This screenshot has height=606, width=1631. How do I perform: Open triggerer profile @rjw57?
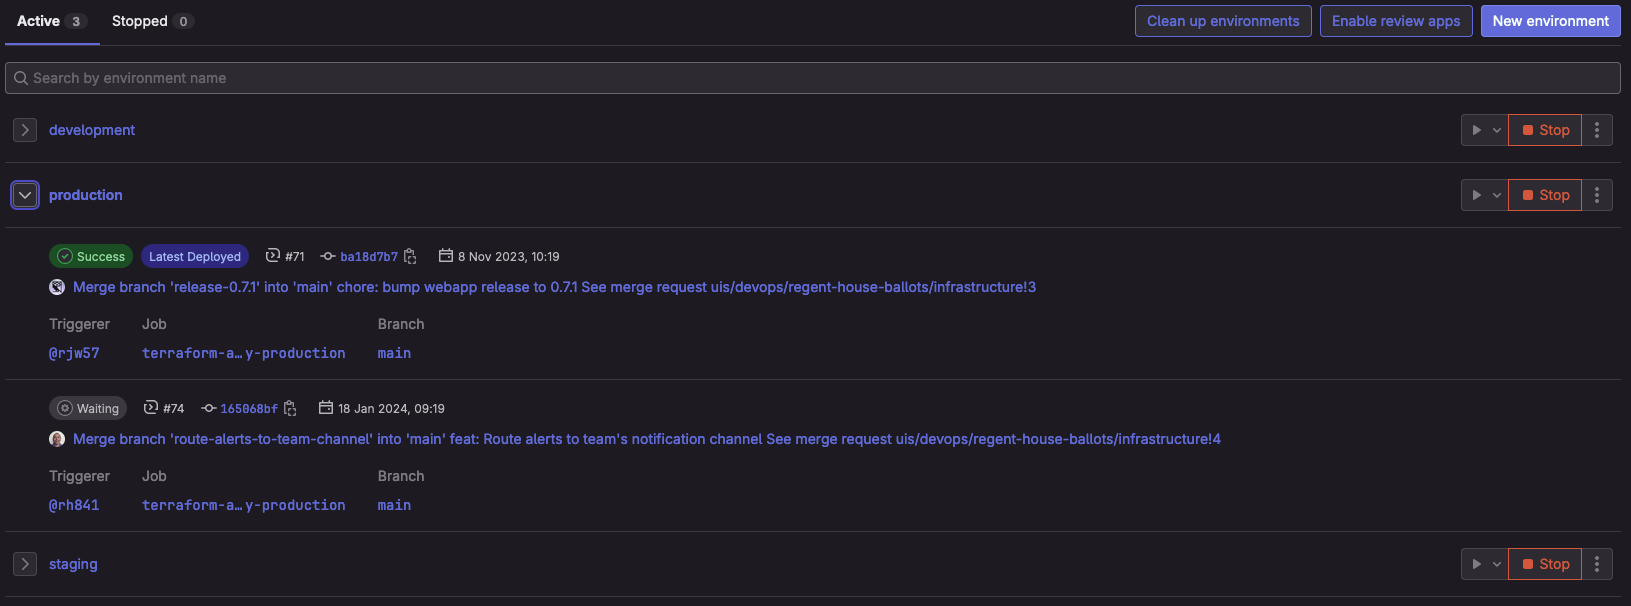click(x=74, y=353)
